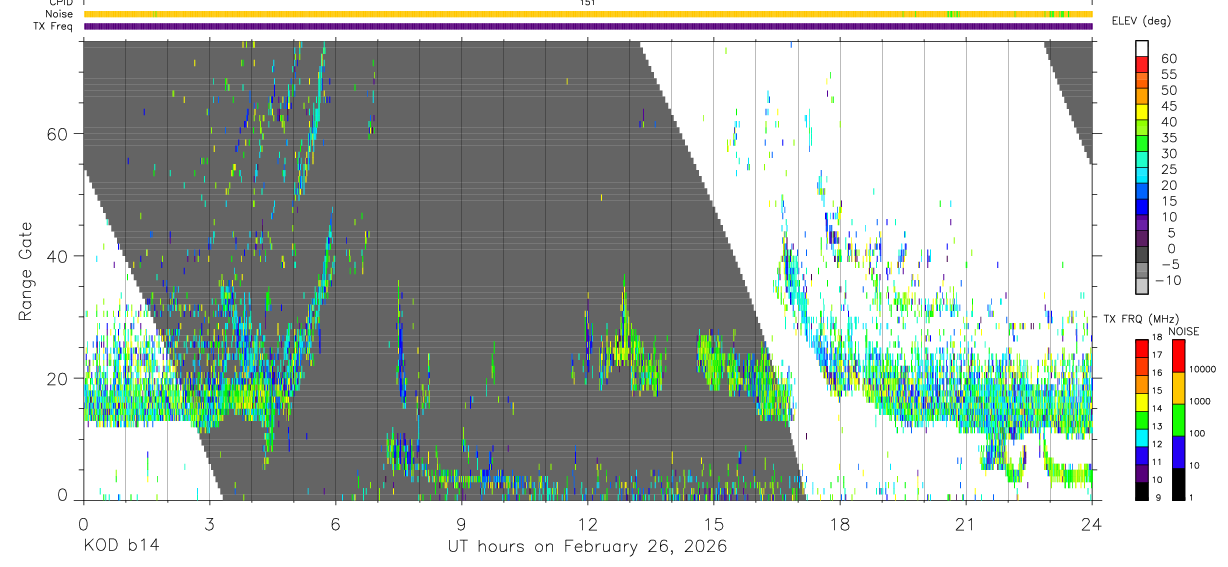Click the "100" label on NOISE scale
Image resolution: width=1228 pixels, height=567 pixels.
[x=1197, y=433]
